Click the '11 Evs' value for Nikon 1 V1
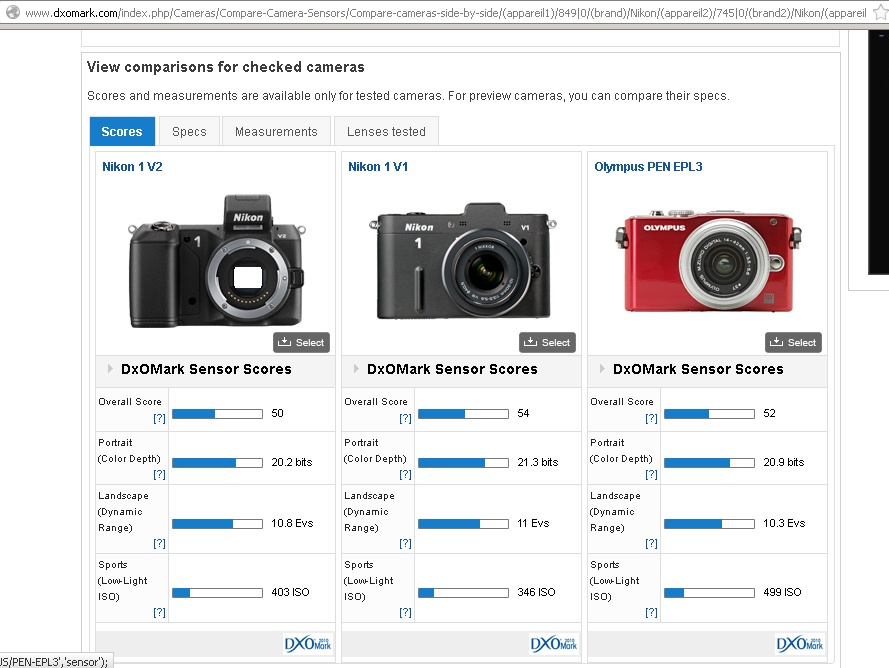Viewport: 889px width, 668px height. 533,523
